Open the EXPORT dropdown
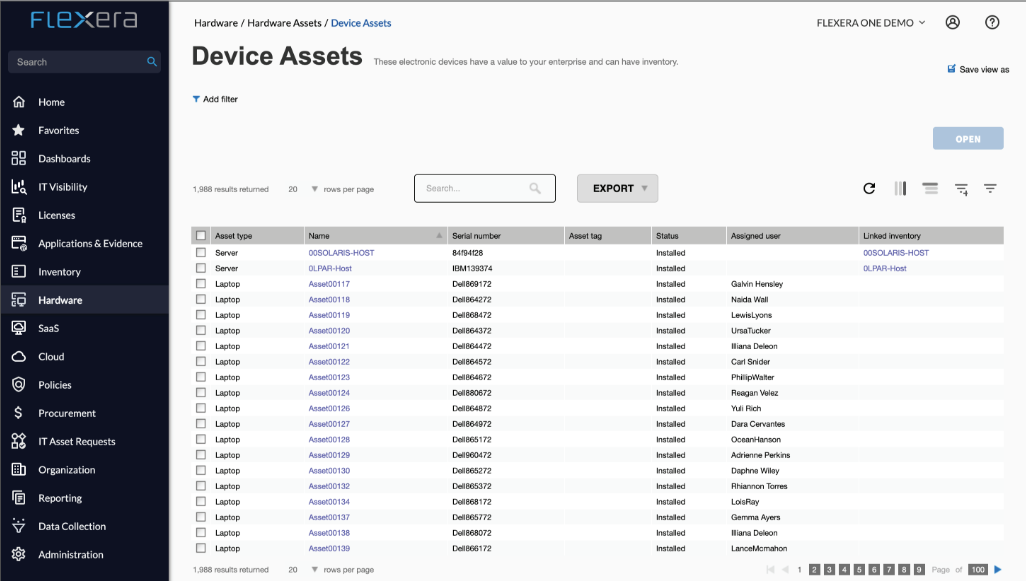Screen dimensions: 1026x581 (x=617, y=188)
